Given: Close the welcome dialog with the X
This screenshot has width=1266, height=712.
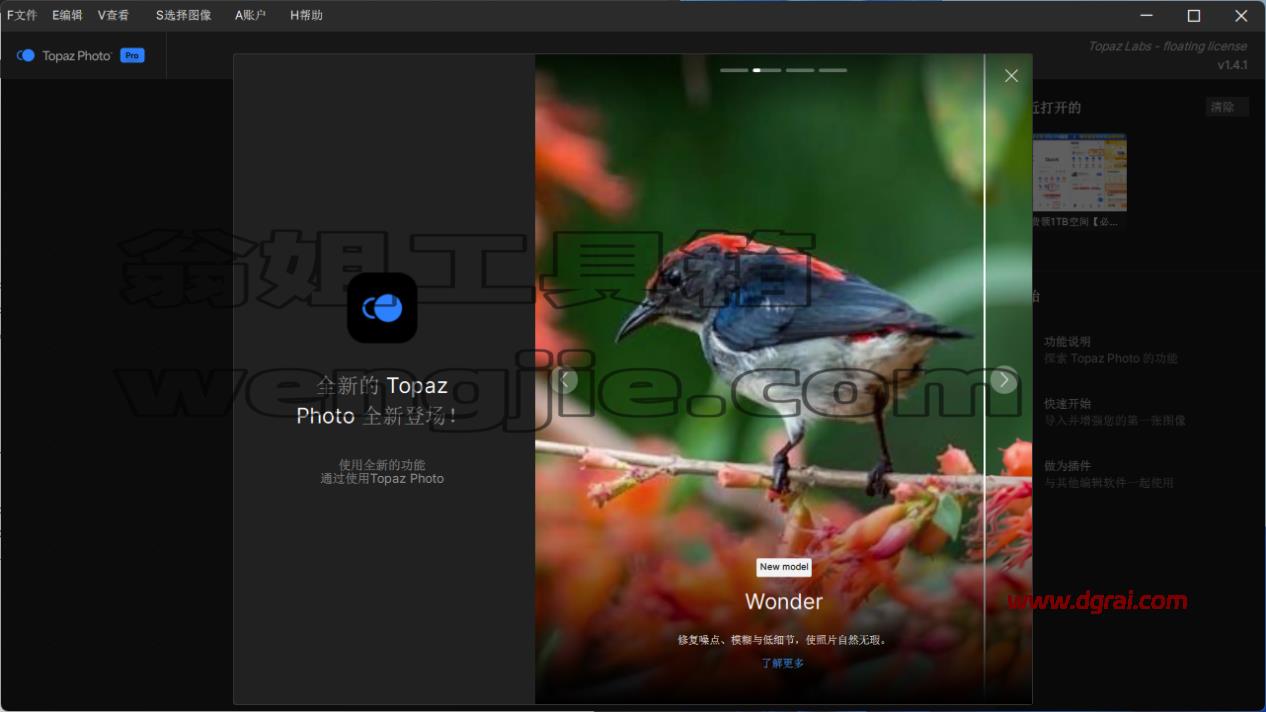Looking at the screenshot, I should click(x=1011, y=76).
